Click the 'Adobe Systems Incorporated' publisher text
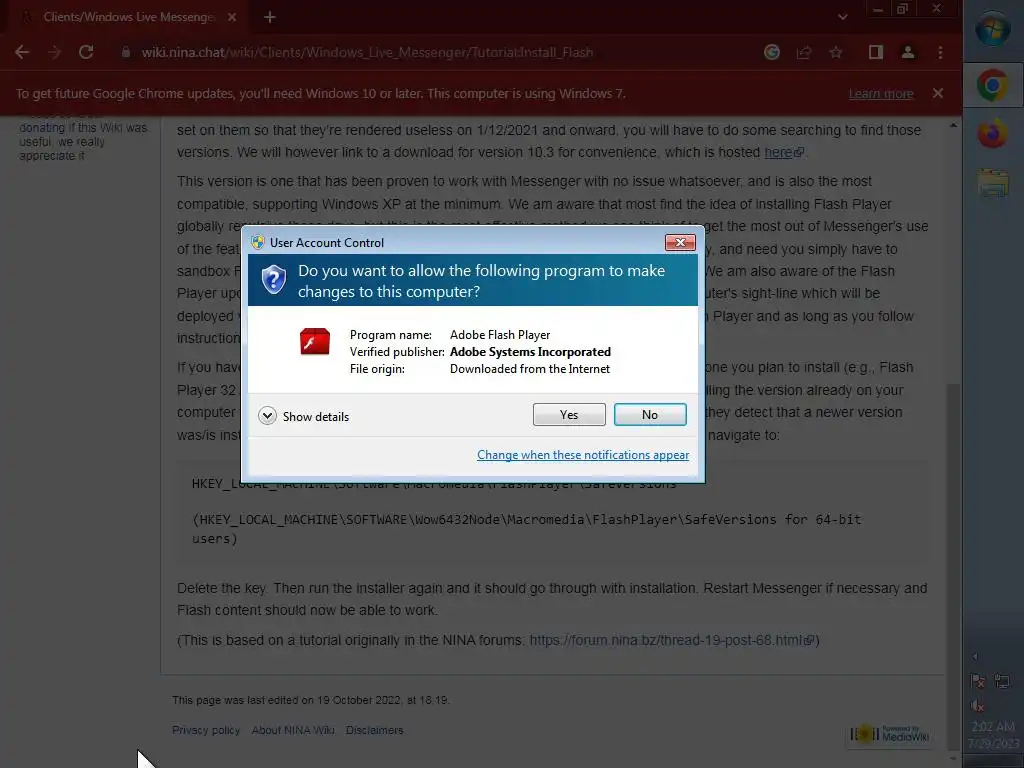The height and width of the screenshot is (768, 1024). pos(530,352)
